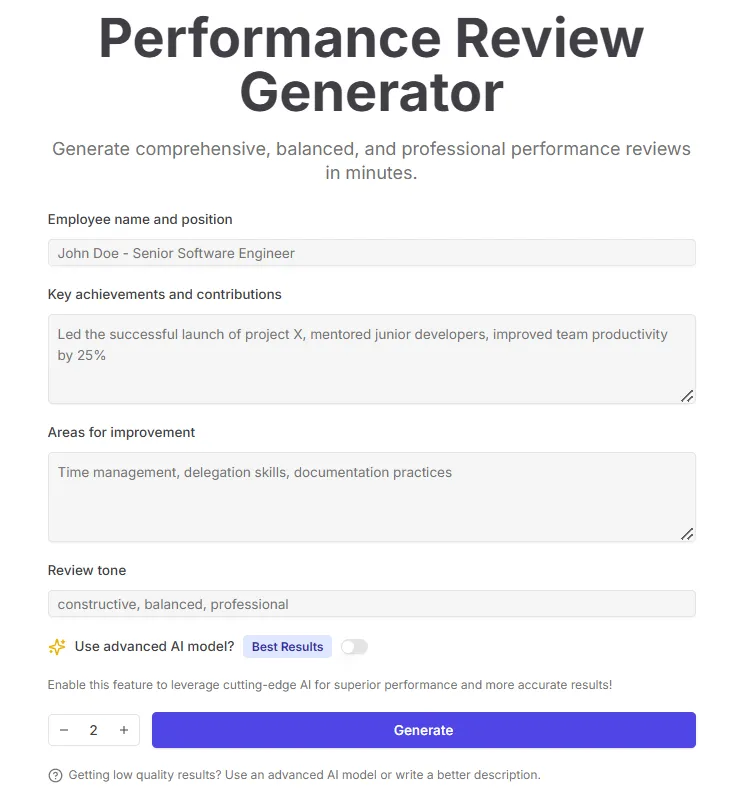Enable the advanced AI model toggle
This screenshot has height=788, width=745.
354,647
